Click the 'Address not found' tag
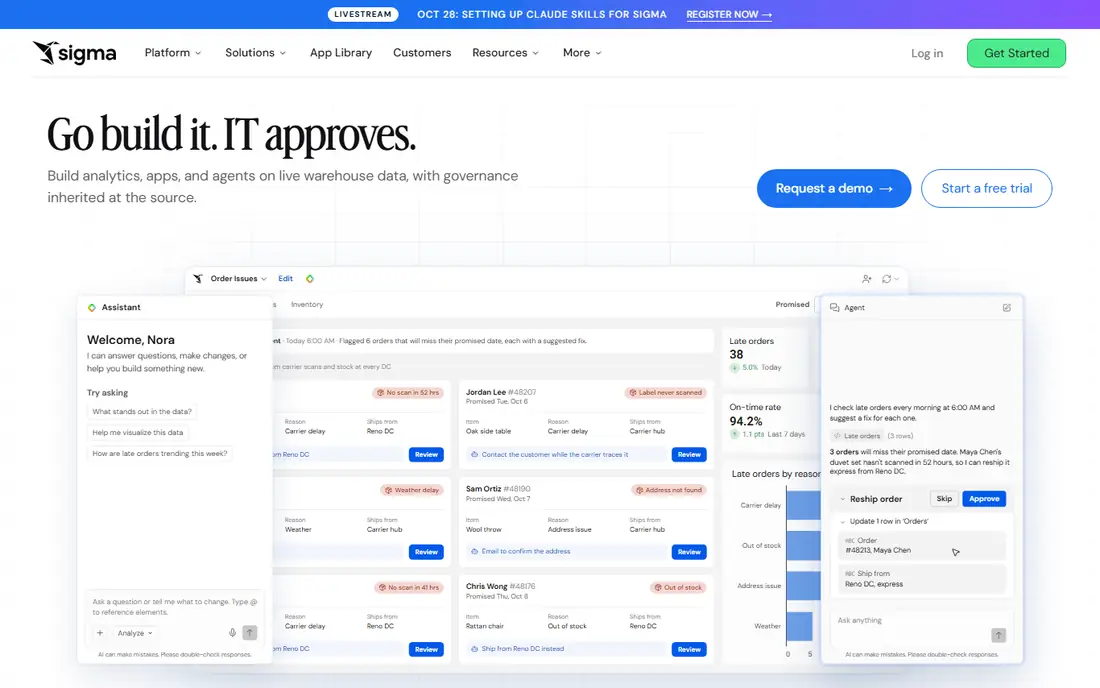Image resolution: width=1100 pixels, height=688 pixels. [x=669, y=490]
